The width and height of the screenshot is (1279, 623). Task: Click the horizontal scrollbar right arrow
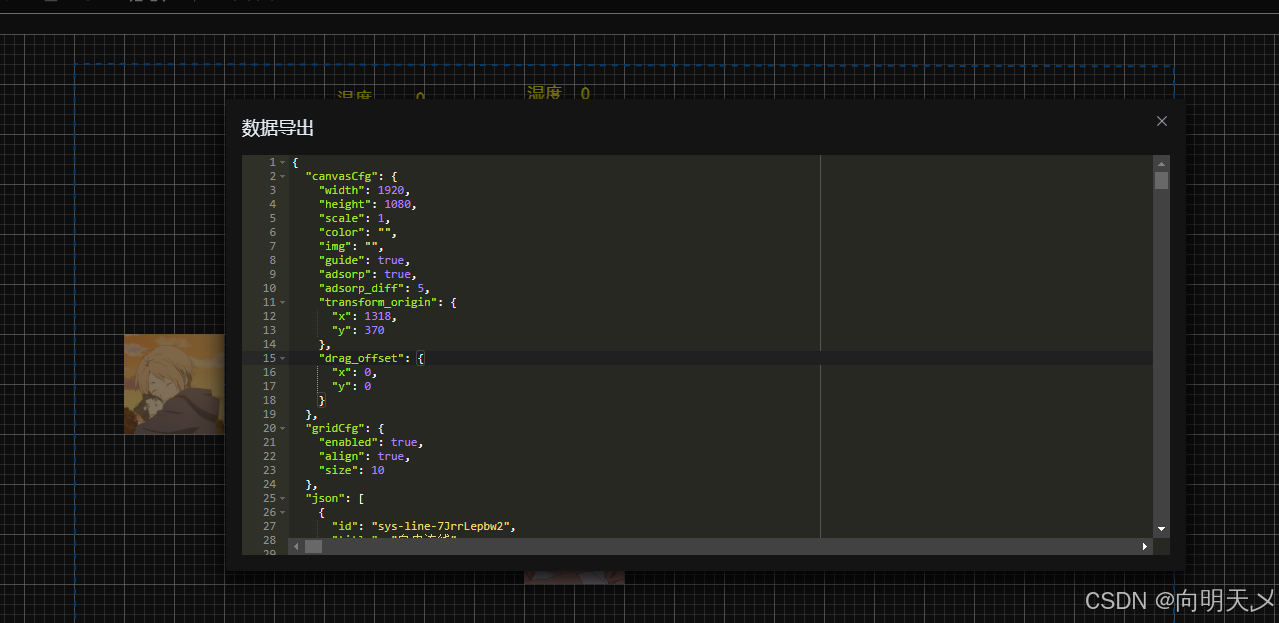(x=1145, y=546)
